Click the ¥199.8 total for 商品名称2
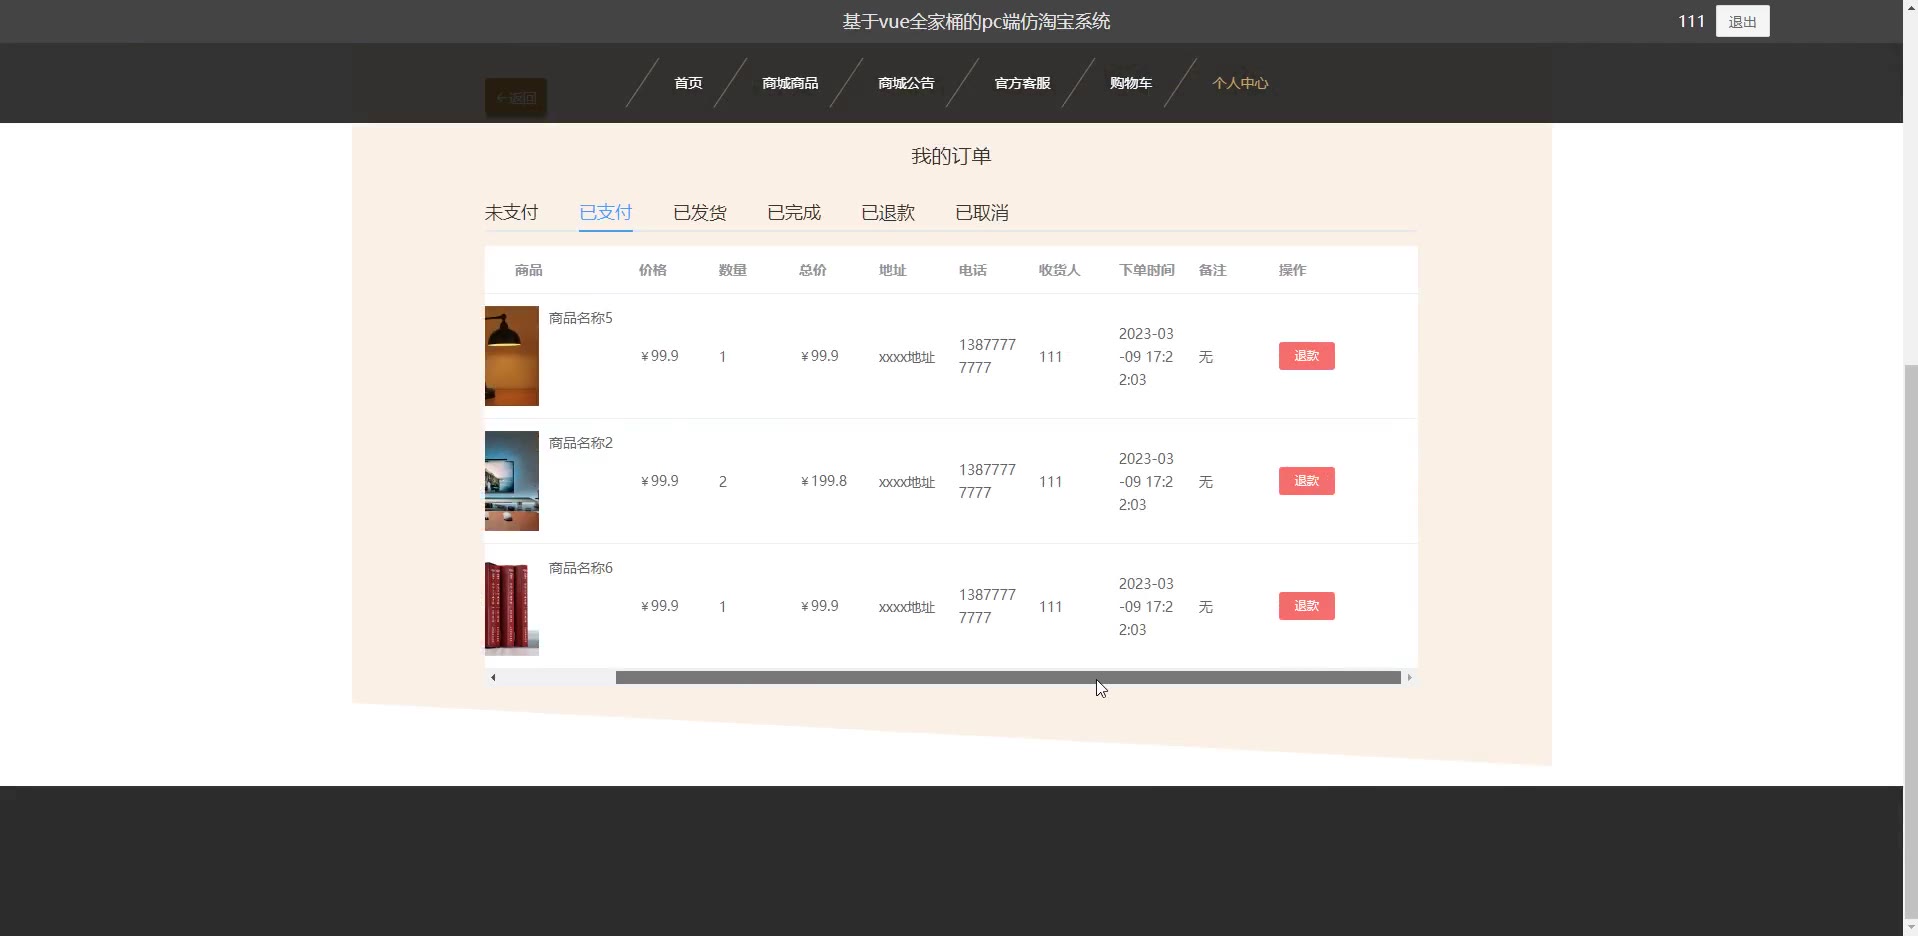Image resolution: width=1918 pixels, height=936 pixels. tap(824, 481)
